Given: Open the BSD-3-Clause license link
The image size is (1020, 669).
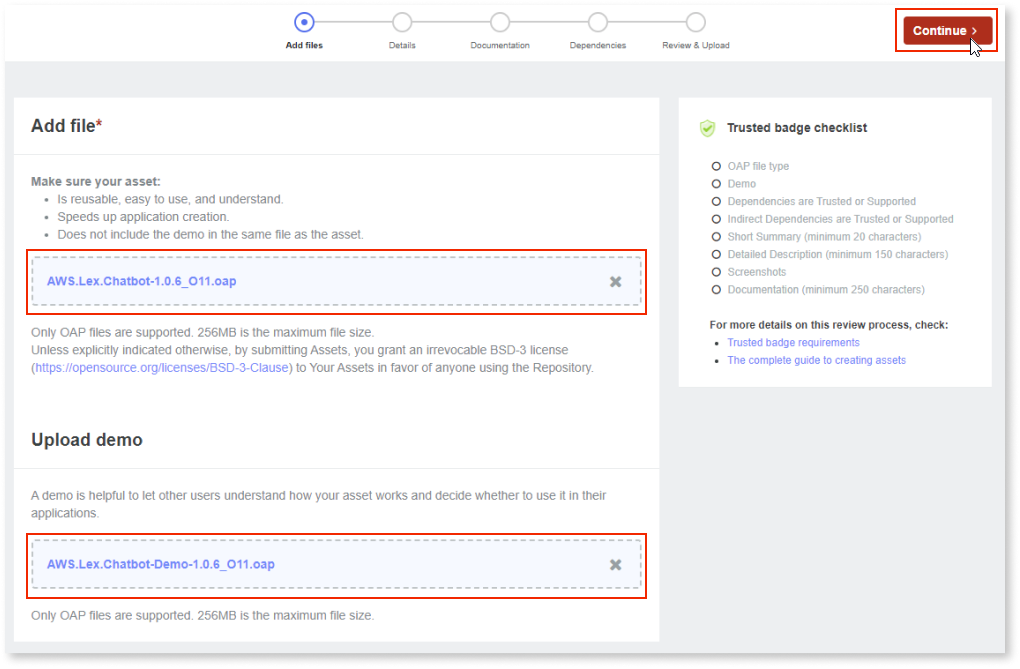Looking at the screenshot, I should click(162, 368).
